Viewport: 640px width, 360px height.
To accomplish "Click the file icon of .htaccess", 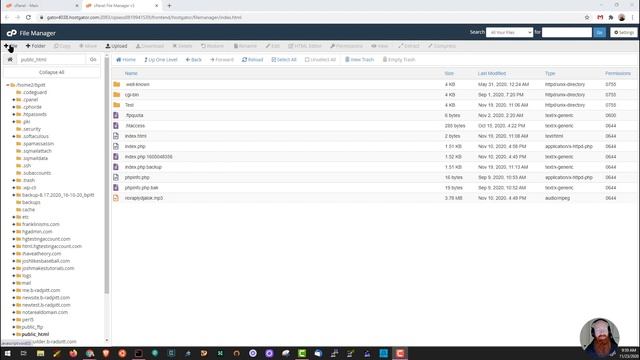I will click(116, 126).
